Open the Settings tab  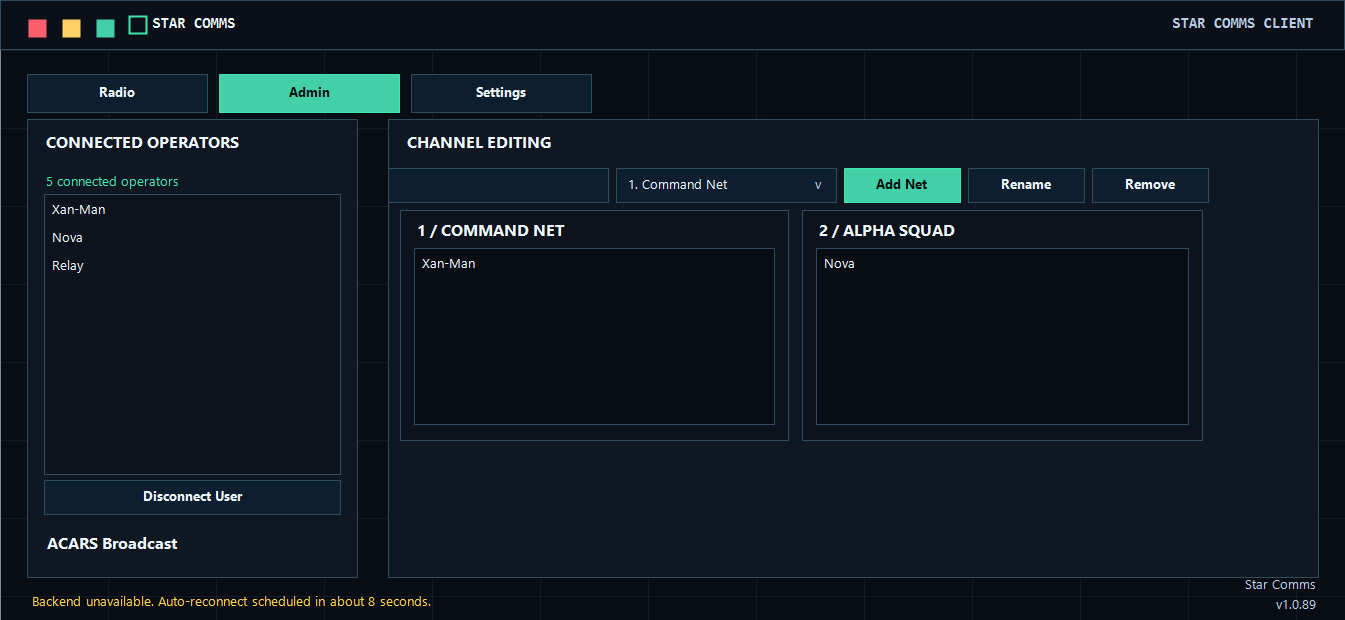pyautogui.click(x=501, y=93)
